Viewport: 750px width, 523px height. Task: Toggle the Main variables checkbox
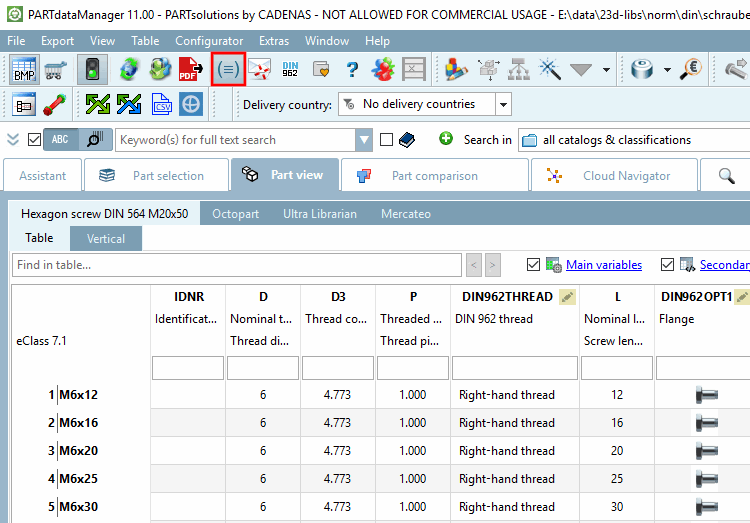[533, 265]
